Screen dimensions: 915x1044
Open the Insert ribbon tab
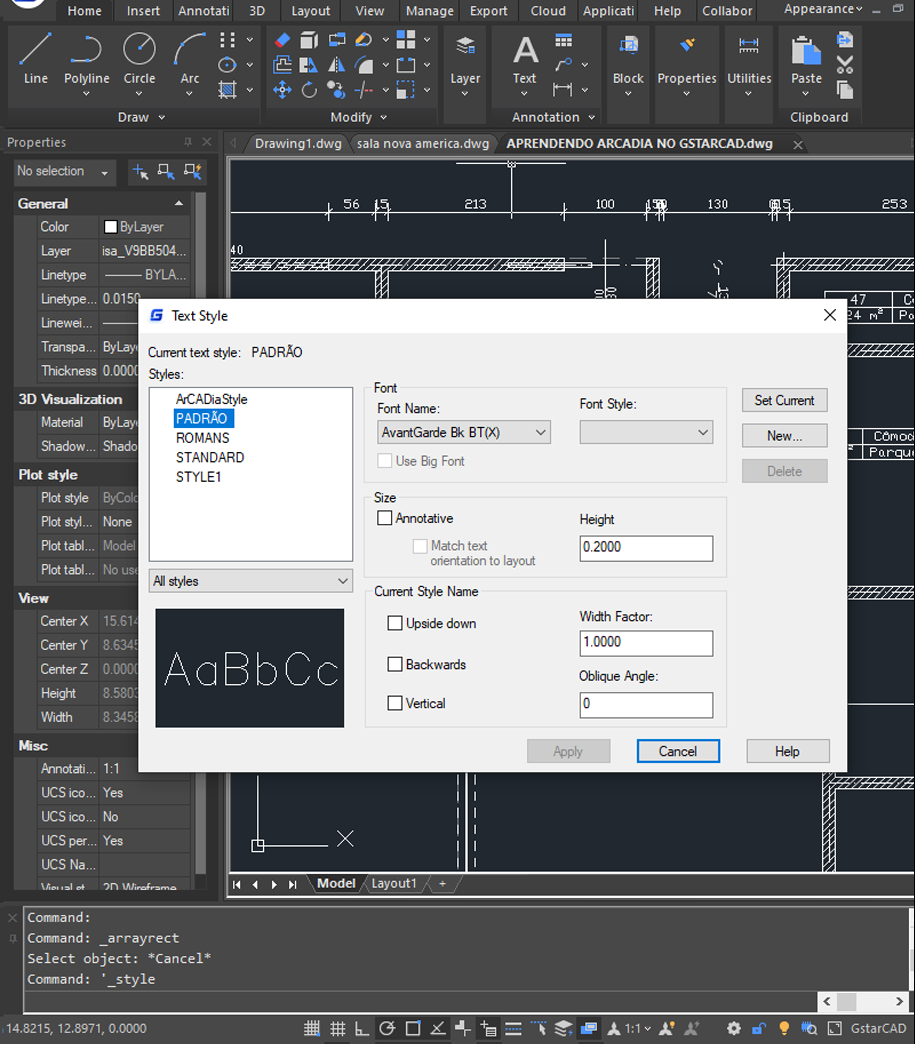tap(143, 11)
